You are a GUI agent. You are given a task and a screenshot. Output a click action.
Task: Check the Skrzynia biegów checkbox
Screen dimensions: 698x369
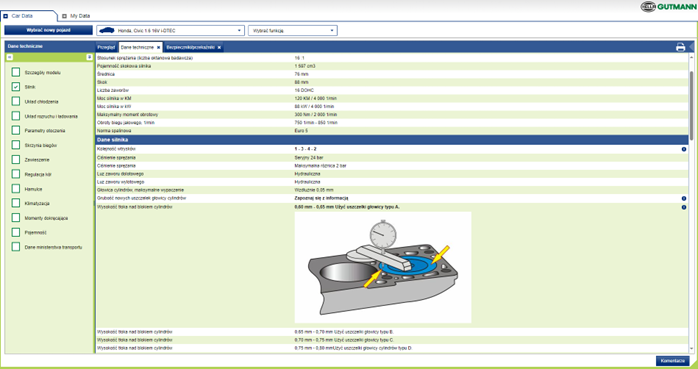[16, 145]
